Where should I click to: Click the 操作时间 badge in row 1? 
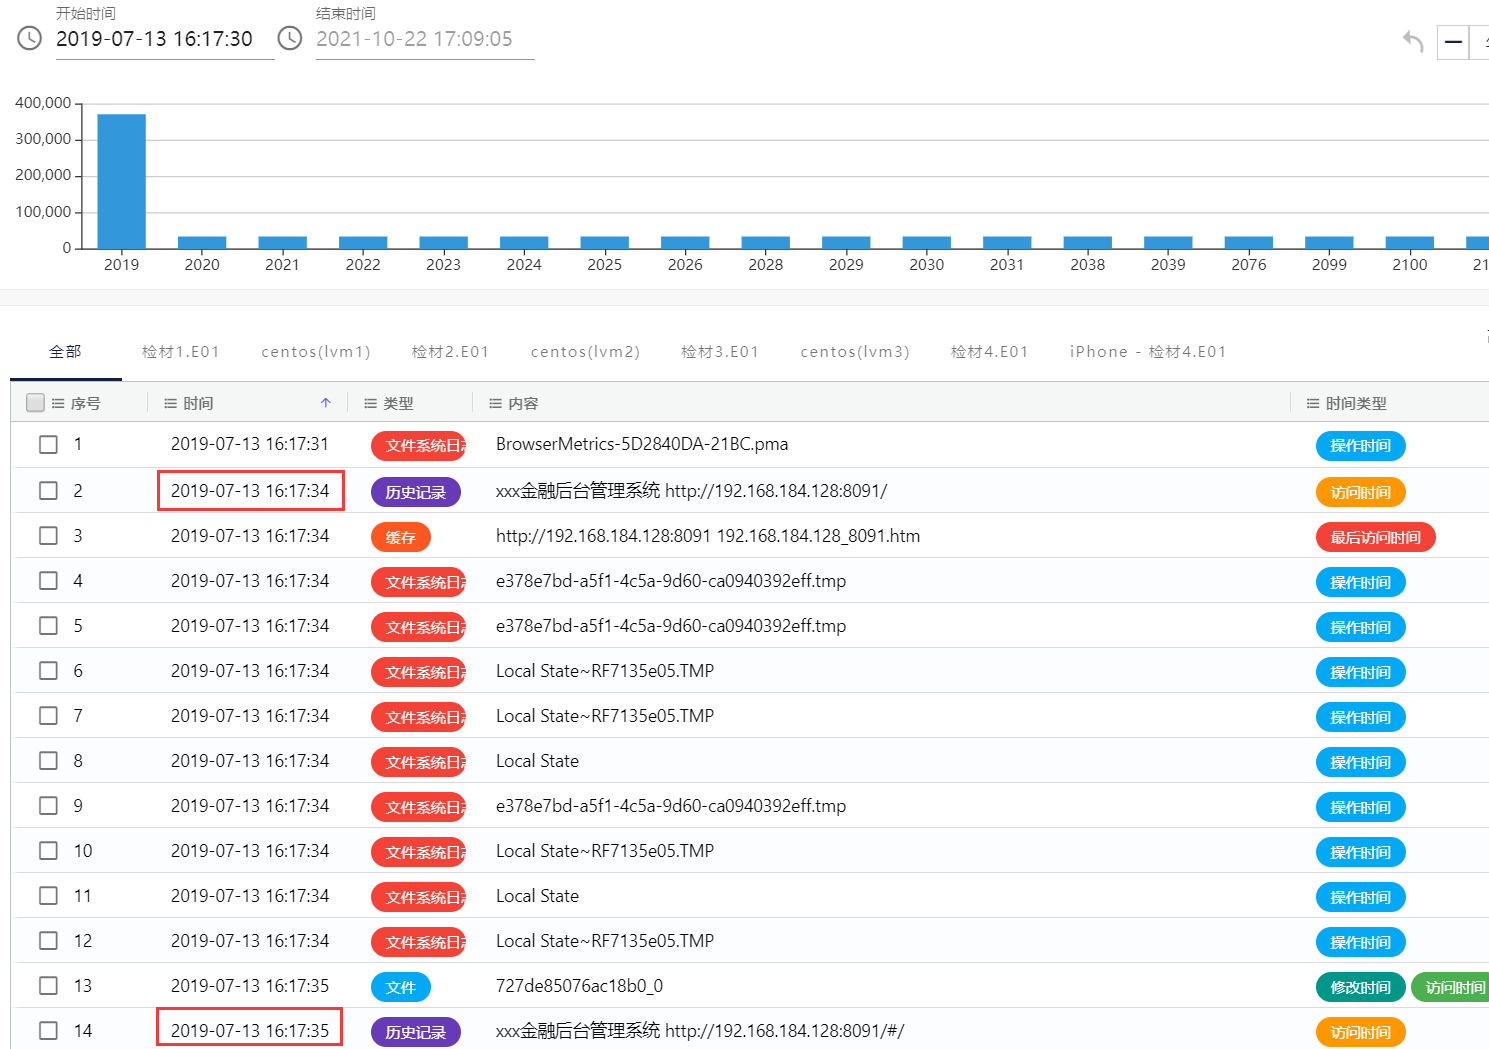(1360, 446)
